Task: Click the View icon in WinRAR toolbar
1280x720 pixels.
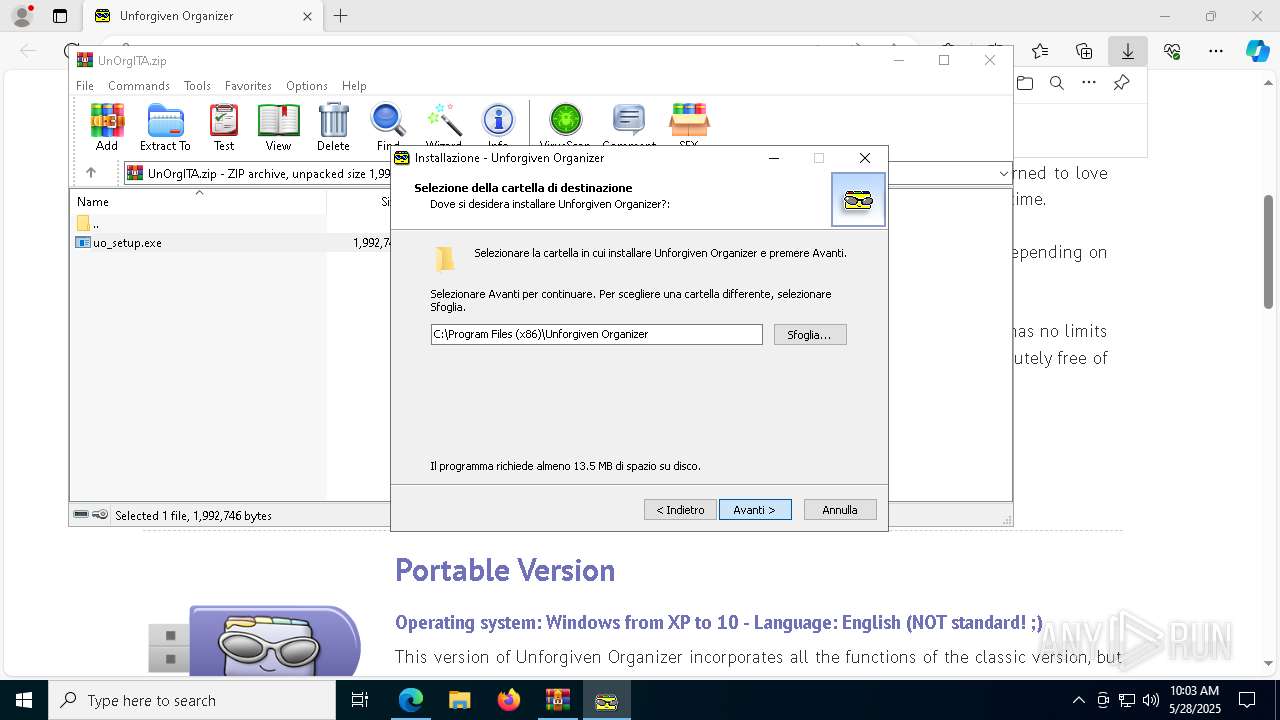Action: click(x=278, y=127)
